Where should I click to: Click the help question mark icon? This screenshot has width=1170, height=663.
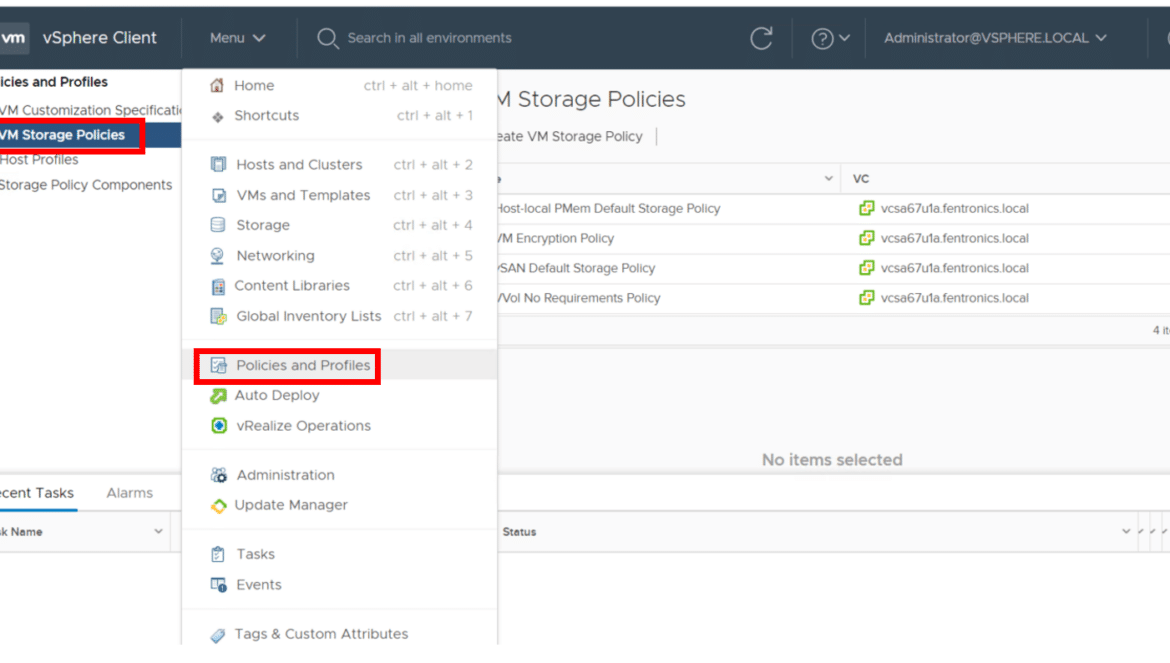822,38
